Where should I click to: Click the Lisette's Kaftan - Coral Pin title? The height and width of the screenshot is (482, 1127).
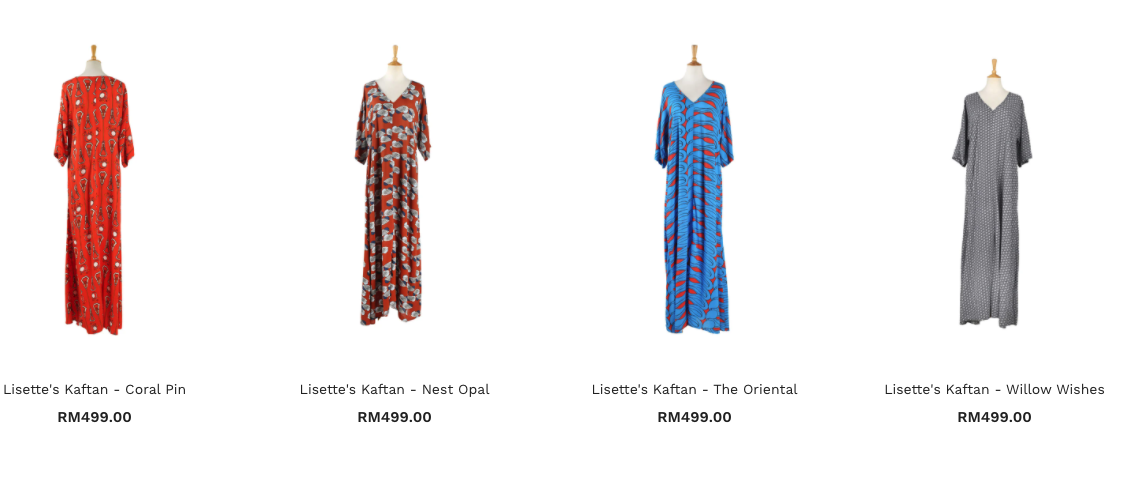(x=94, y=389)
